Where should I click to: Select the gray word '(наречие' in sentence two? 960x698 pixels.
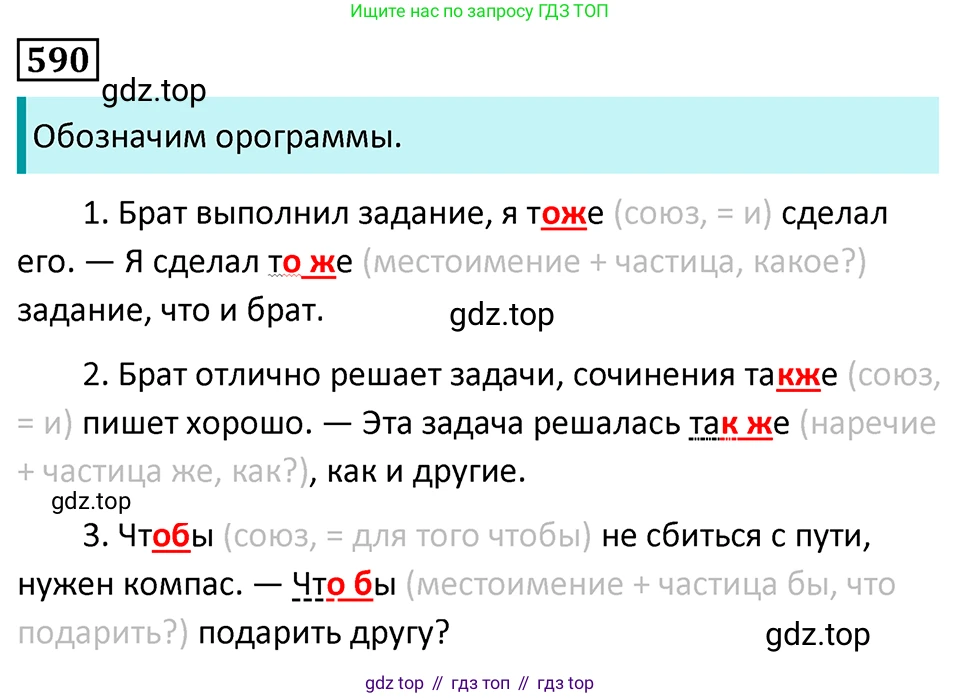(x=868, y=424)
